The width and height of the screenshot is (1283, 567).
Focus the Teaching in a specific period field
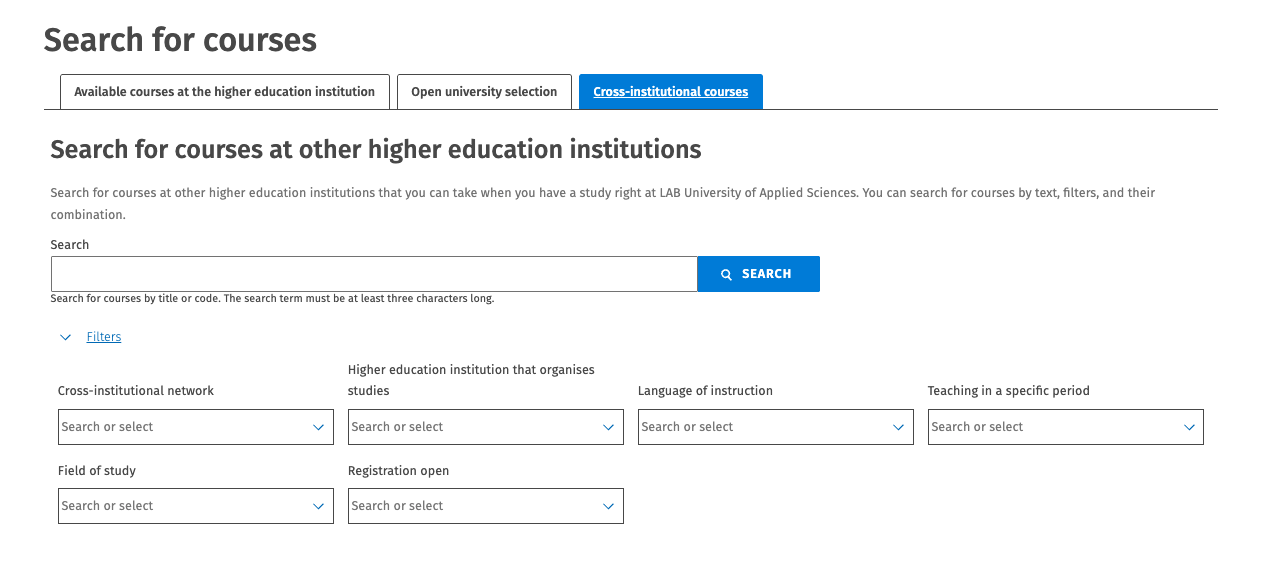1050,427
